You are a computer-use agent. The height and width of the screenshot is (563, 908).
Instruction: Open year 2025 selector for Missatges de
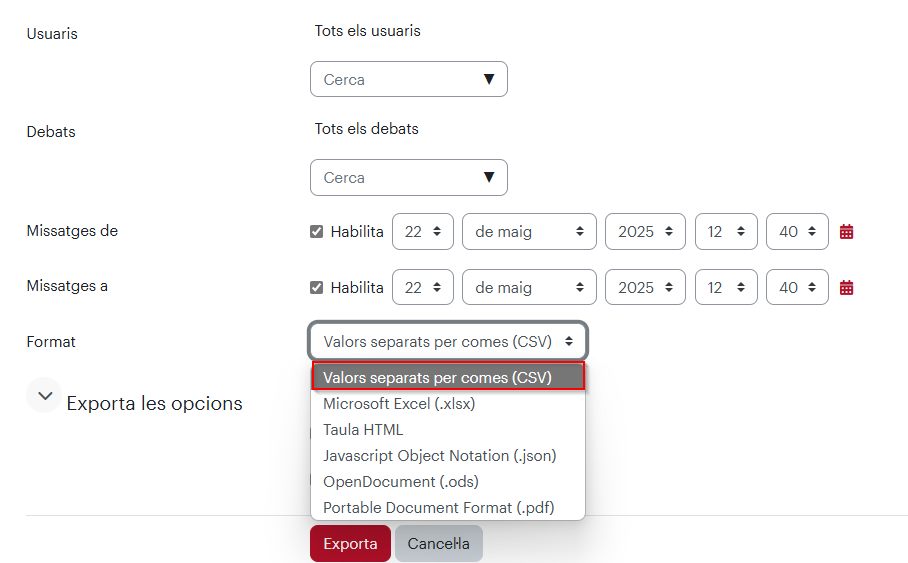point(645,232)
